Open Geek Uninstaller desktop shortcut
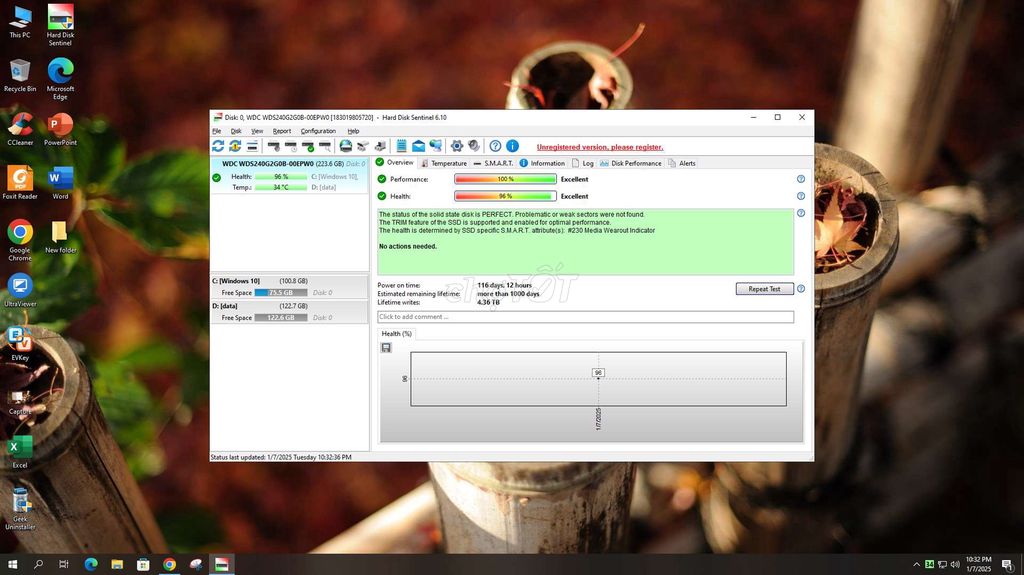 click(20, 509)
